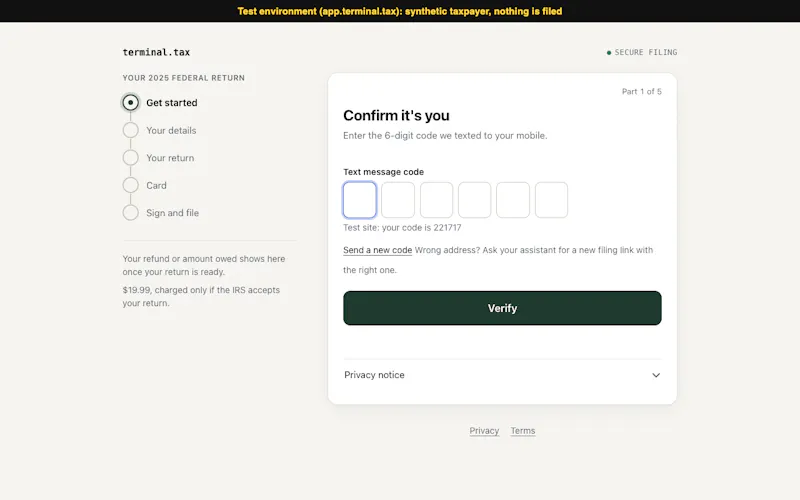This screenshot has height=500, width=800.
Task: Click the green Secure Filing status dot
Action: point(609,53)
